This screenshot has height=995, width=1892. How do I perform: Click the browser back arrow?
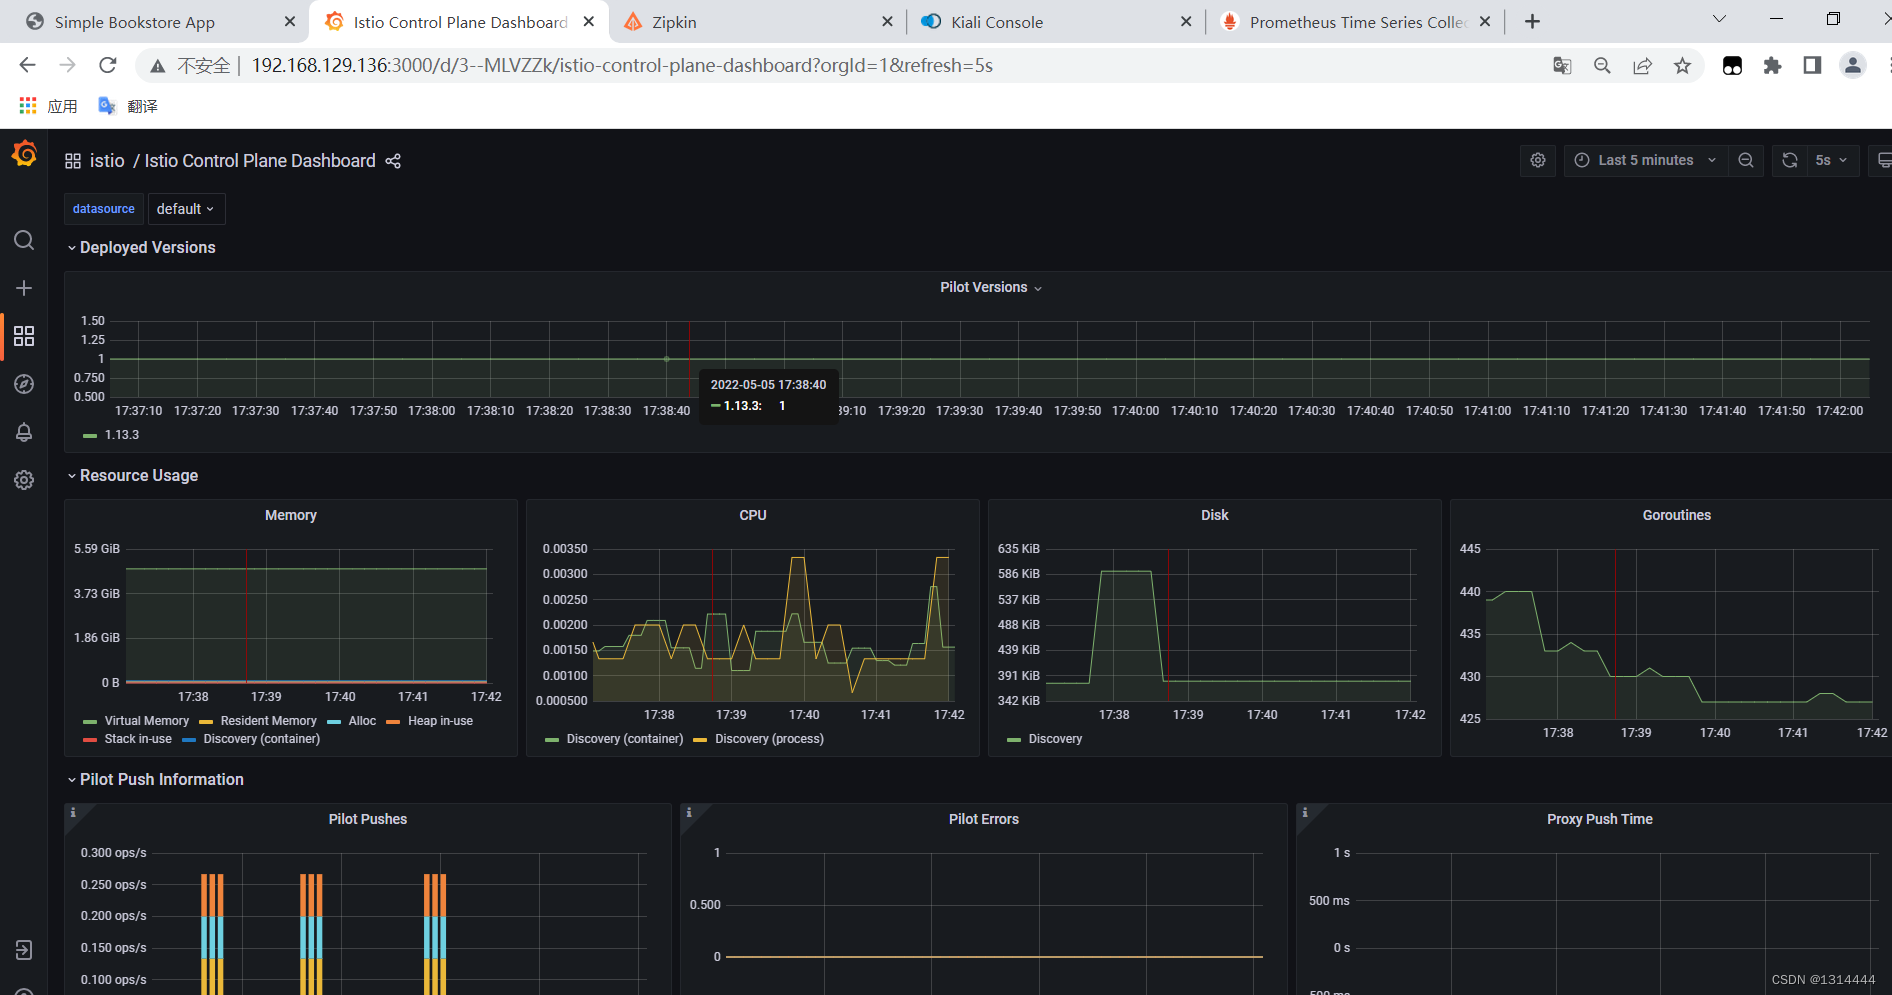27,65
